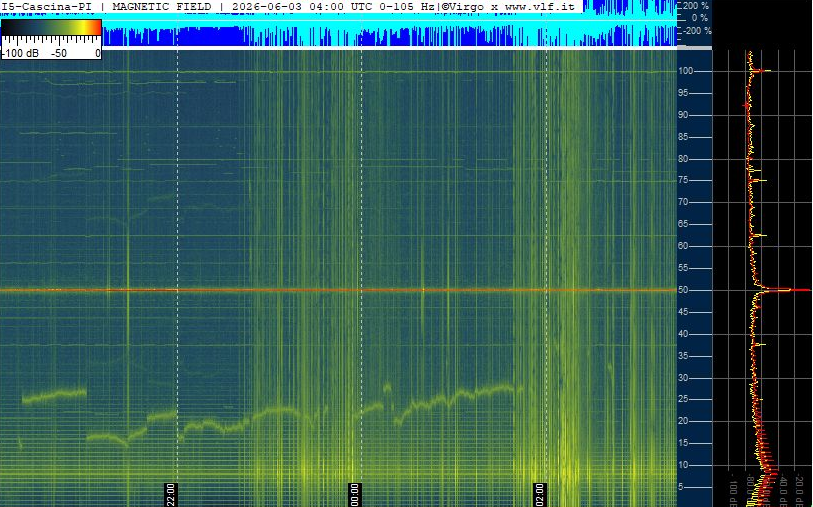This screenshot has height=507, width=813.
Task: Click the 10 Hz frequency axis label
Action: tap(683, 465)
